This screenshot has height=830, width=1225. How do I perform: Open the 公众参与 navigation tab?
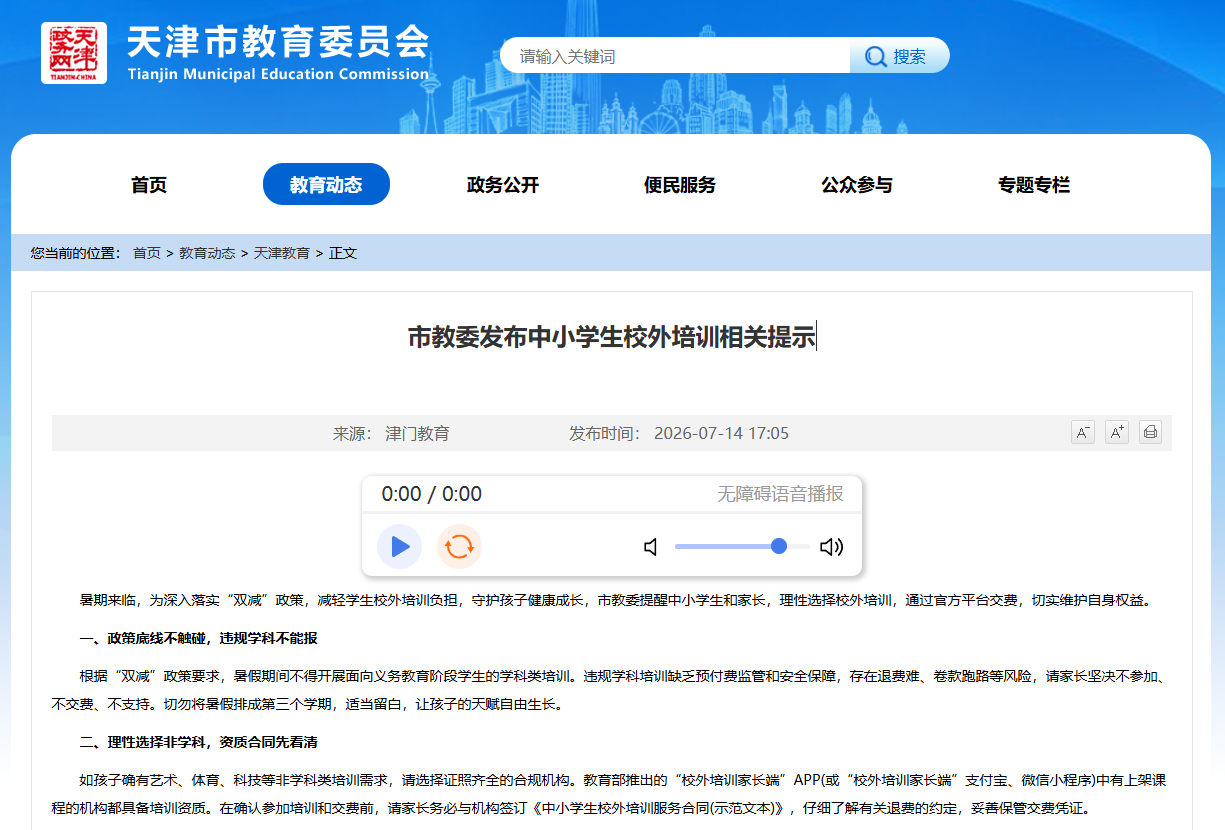(x=857, y=184)
